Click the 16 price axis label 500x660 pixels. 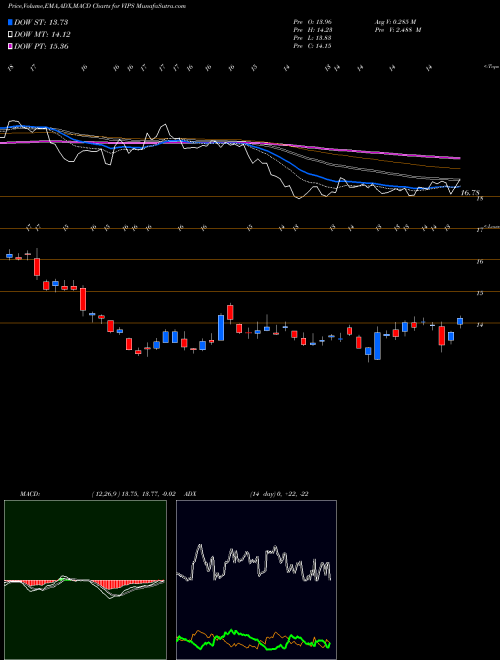[x=479, y=262]
